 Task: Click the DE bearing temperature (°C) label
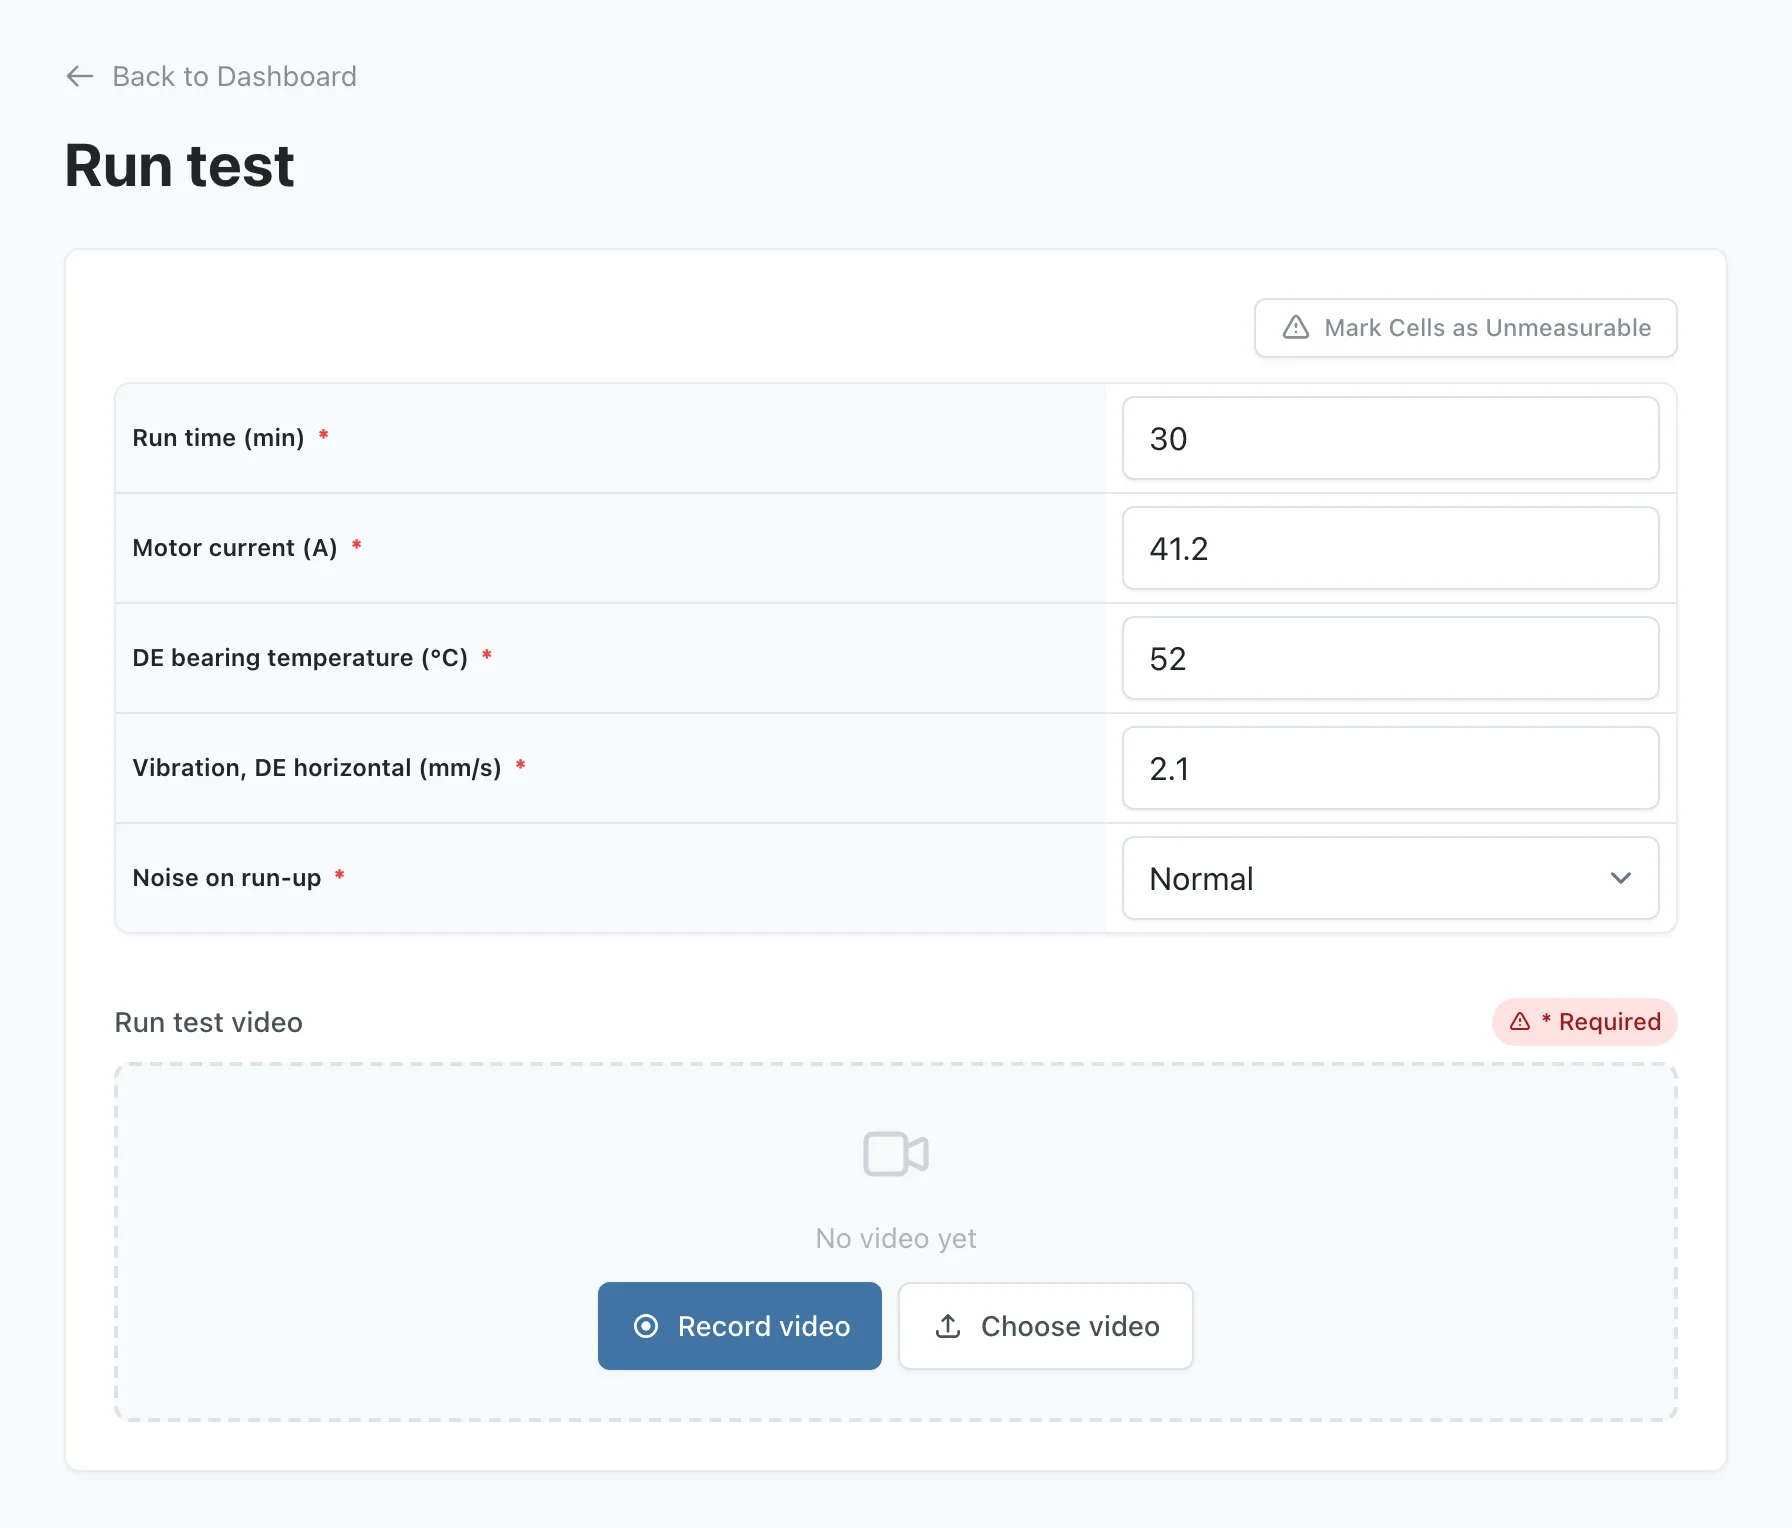(301, 658)
